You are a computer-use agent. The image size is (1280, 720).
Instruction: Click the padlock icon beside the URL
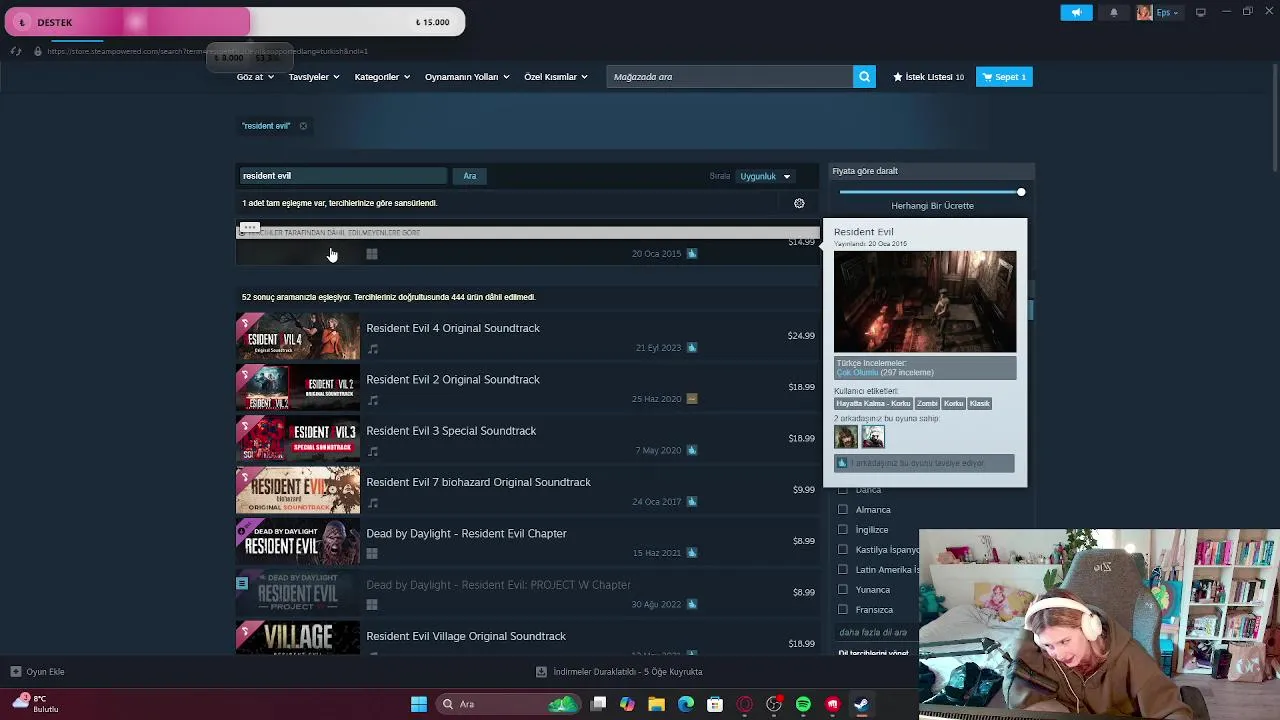38,51
